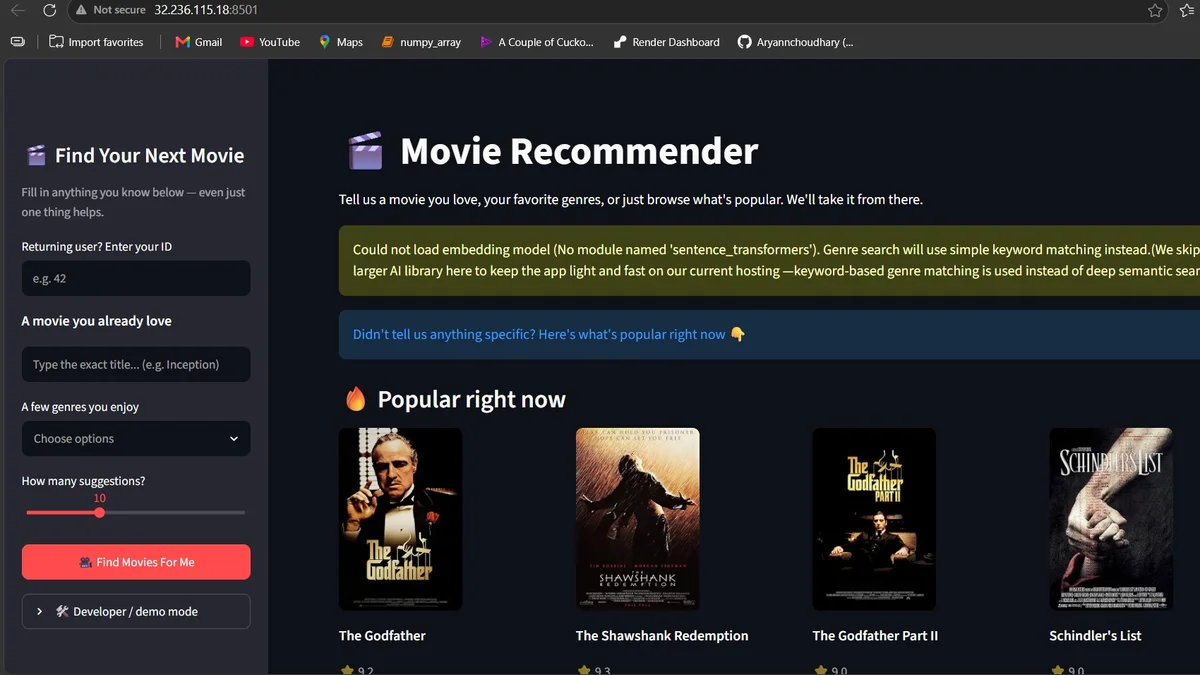The height and width of the screenshot is (675, 1200).
Task: Click the Find Movies For Me button
Action: pyautogui.click(x=136, y=562)
